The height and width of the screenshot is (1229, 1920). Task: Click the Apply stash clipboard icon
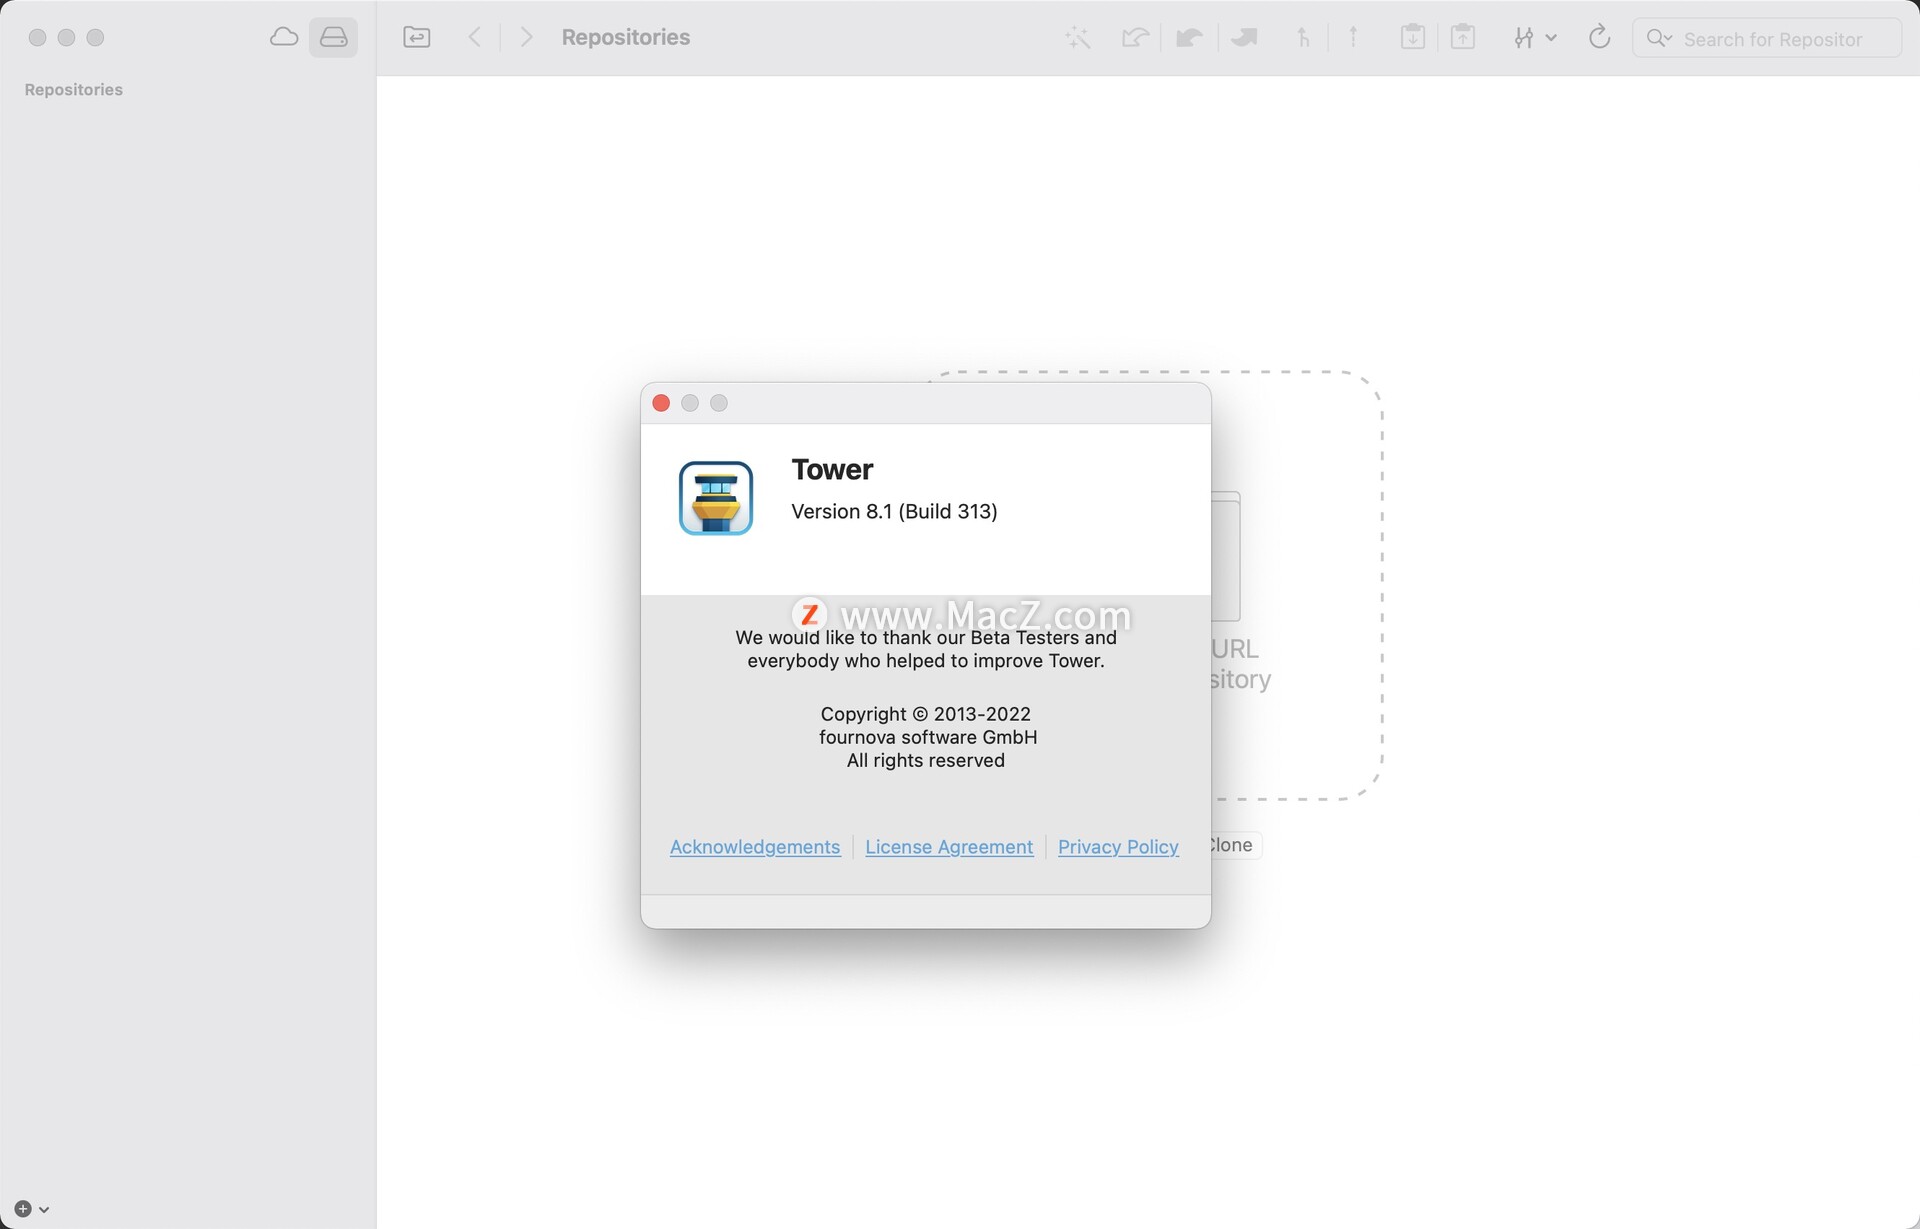1463,37
